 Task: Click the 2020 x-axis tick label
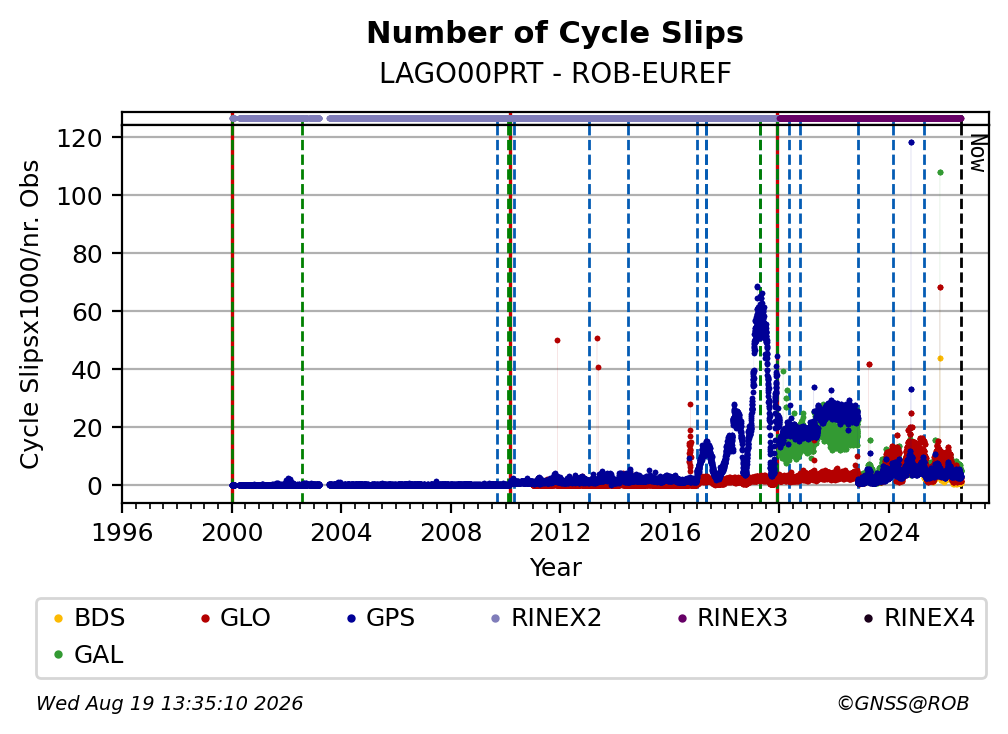pyautogui.click(x=779, y=533)
